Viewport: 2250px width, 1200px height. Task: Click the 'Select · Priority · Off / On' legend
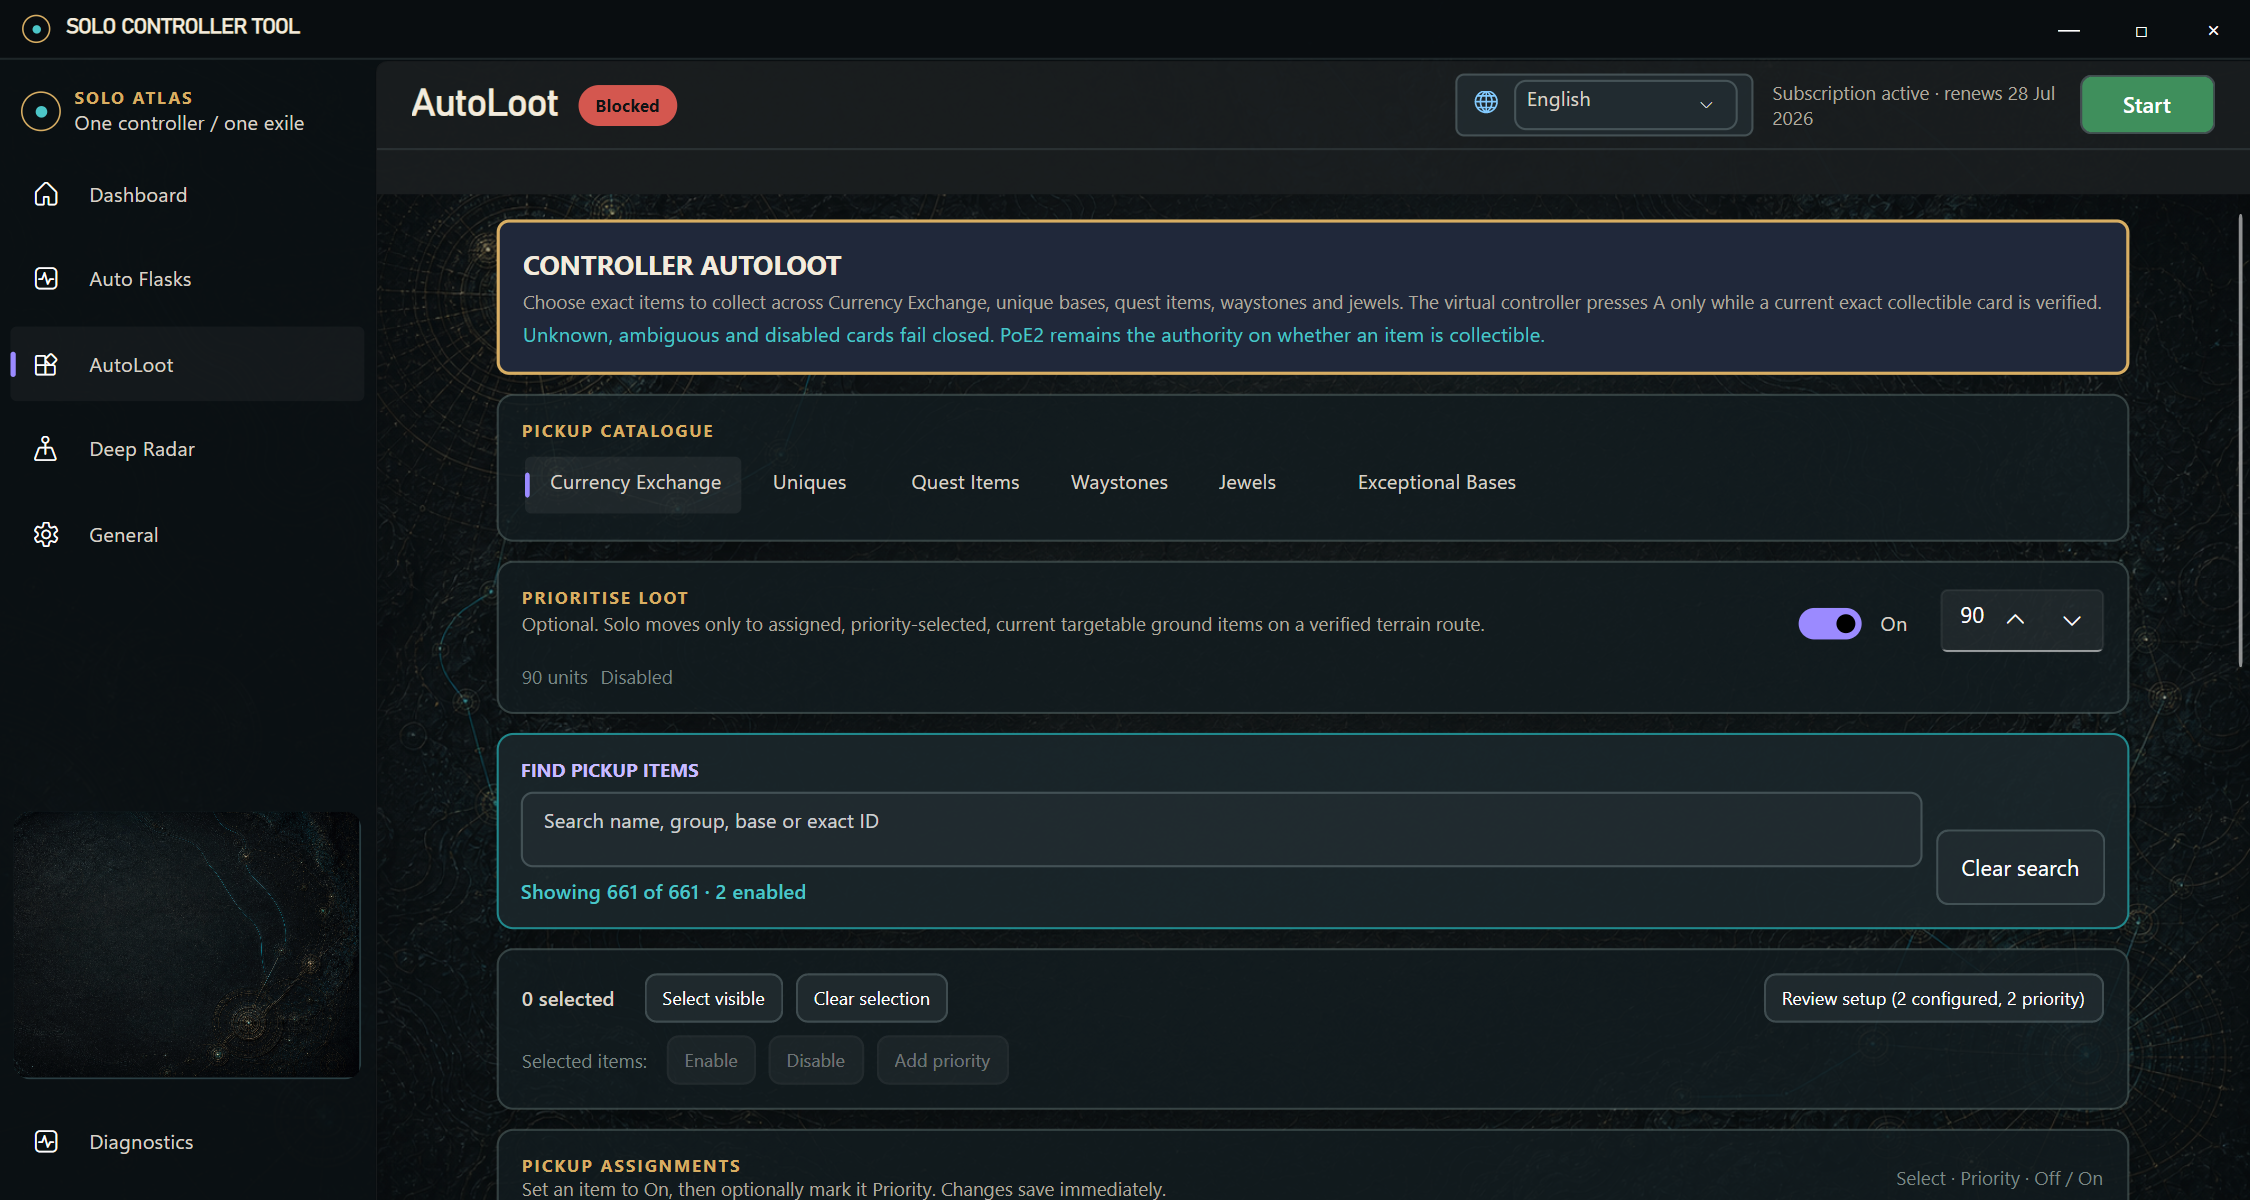[1999, 1178]
